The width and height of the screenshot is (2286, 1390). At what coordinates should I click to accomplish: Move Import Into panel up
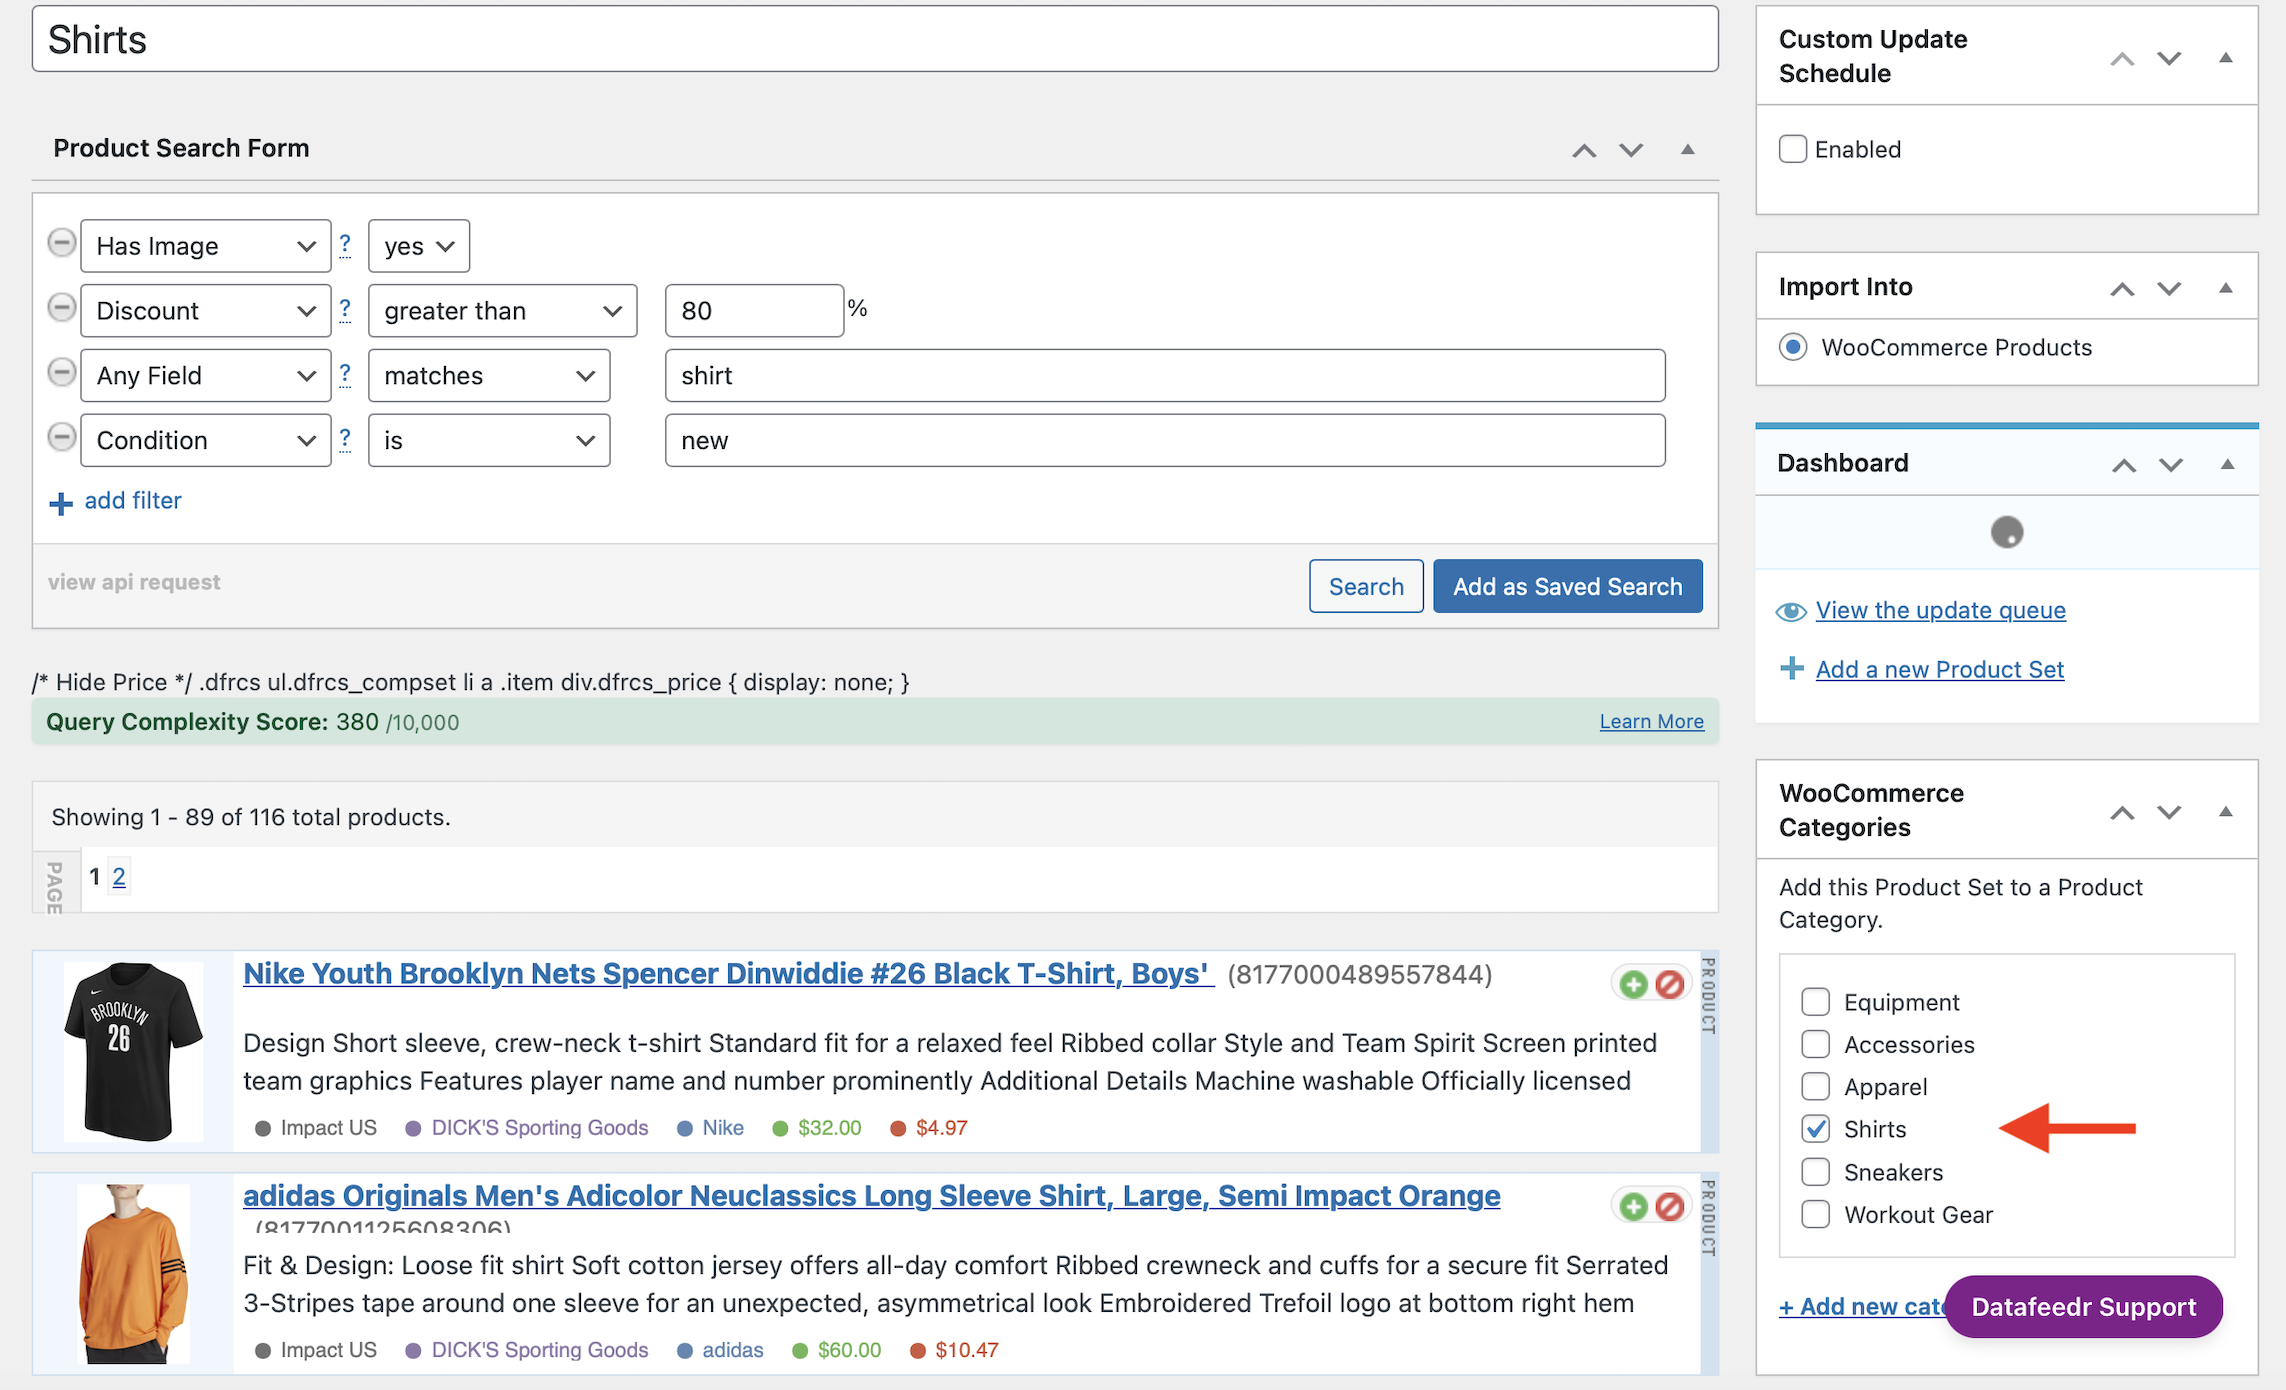(x=2122, y=289)
